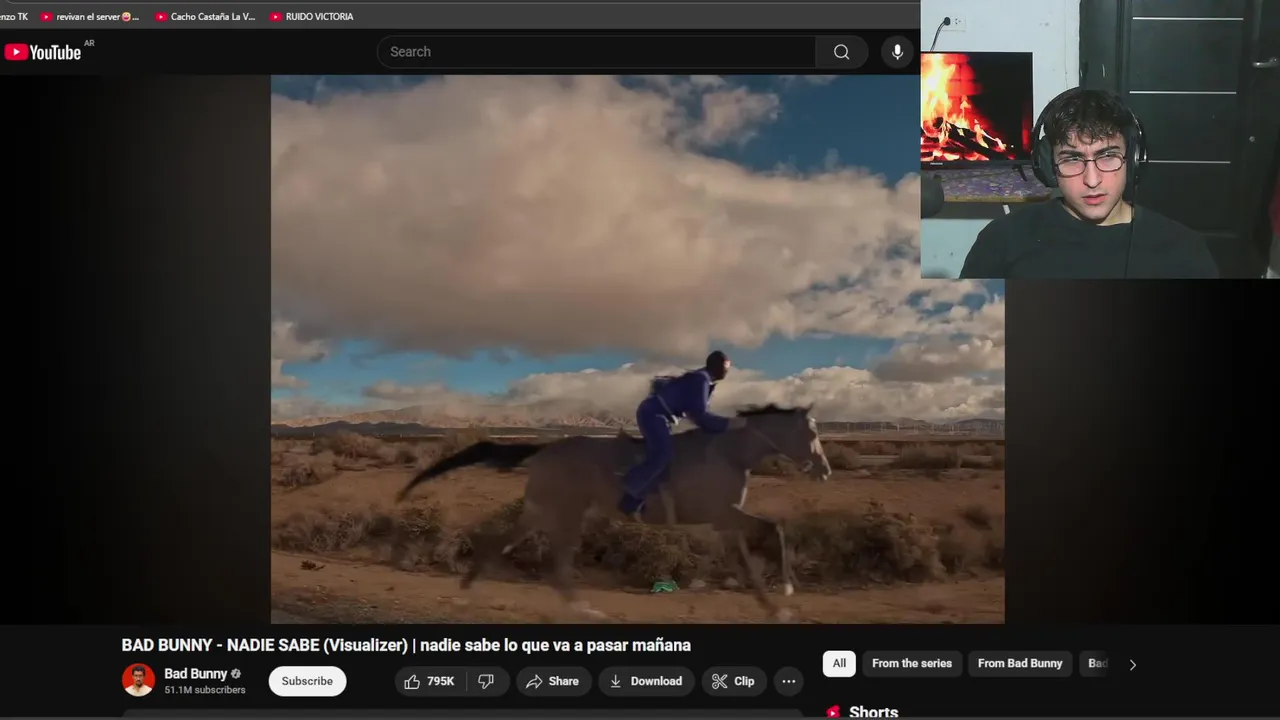
Task: Select the From the series chip
Action: 912,663
